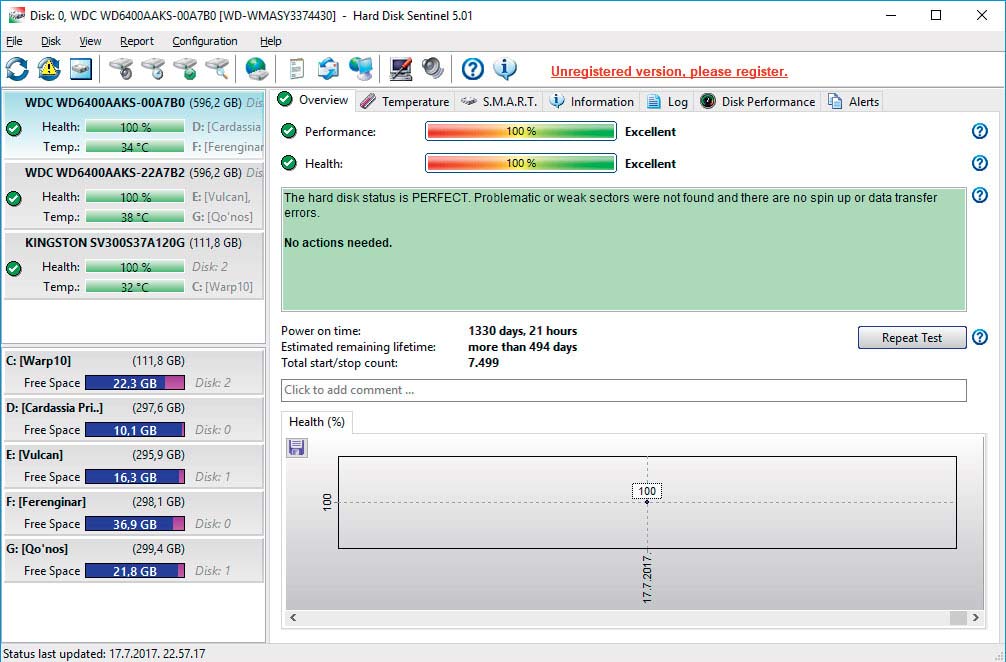Click the green check icon of WDC WD6400AAKS-22A7B2
1006x662 pixels.
(14, 198)
